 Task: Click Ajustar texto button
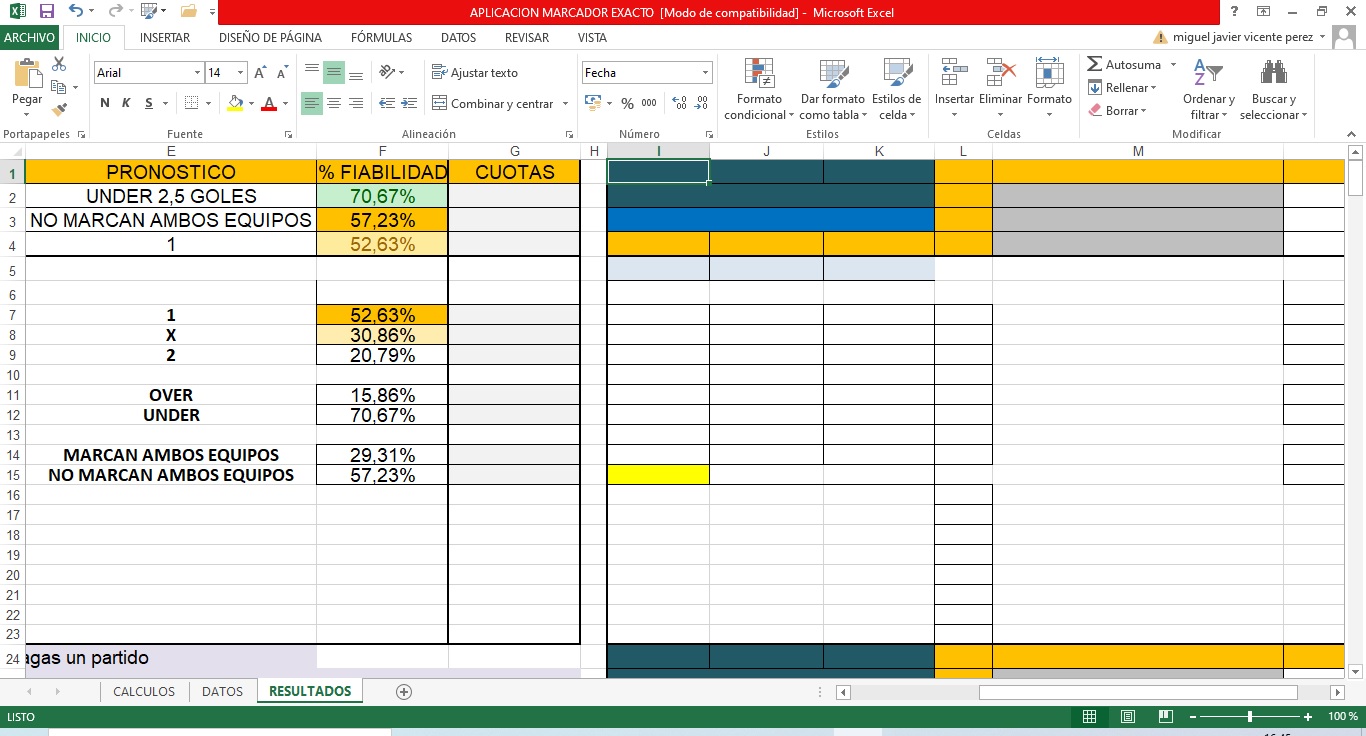(475, 73)
